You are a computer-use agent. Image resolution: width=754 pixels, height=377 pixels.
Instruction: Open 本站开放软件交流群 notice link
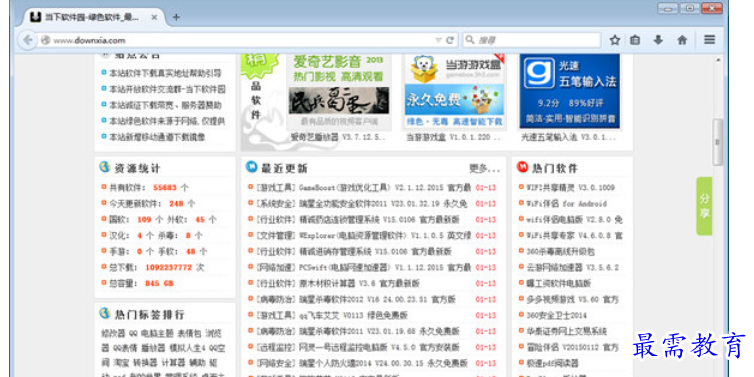point(167,89)
